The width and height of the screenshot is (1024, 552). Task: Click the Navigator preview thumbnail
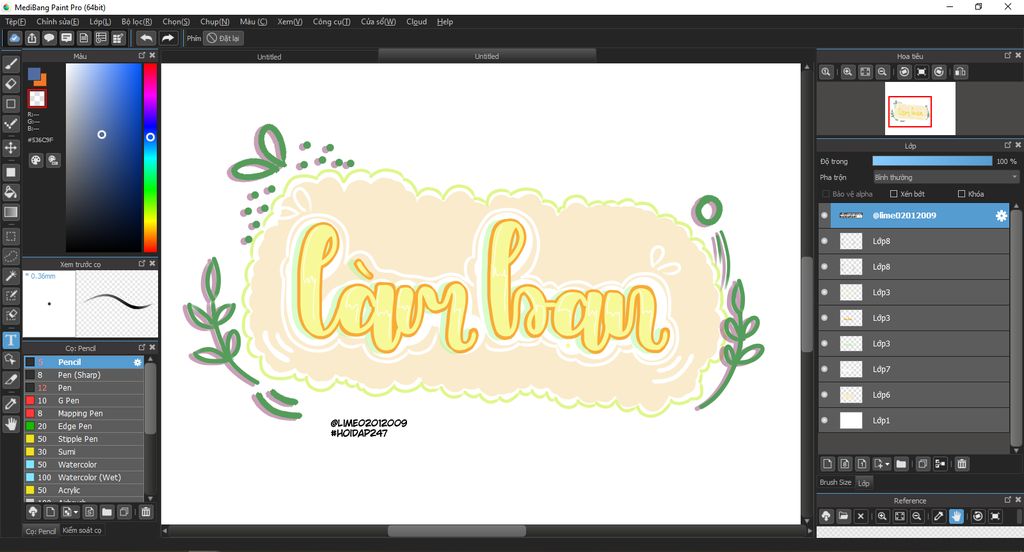click(920, 108)
